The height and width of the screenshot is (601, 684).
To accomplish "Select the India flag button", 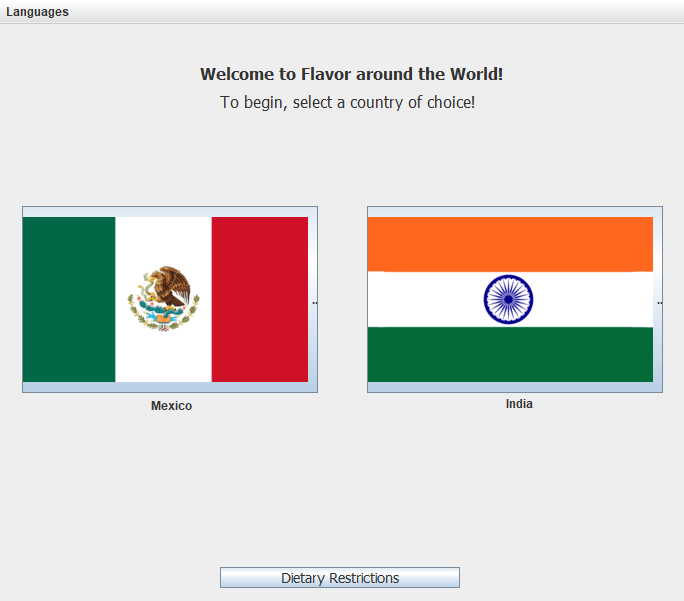I will 515,300.
